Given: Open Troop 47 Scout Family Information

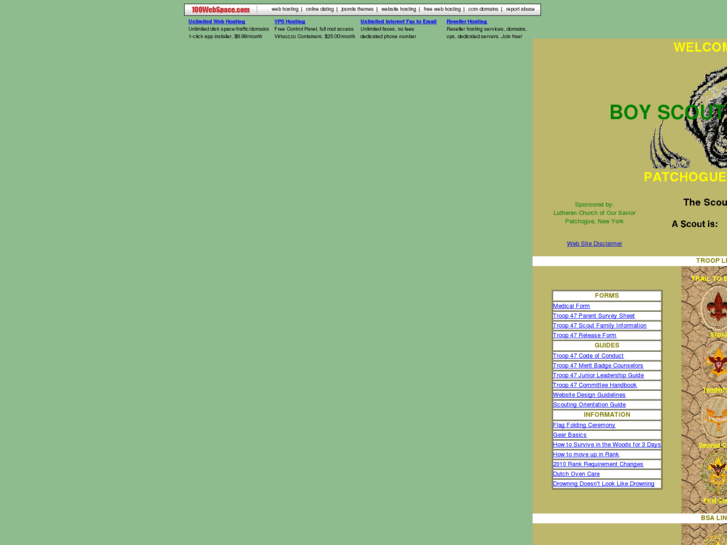Looking at the screenshot, I should [x=599, y=326].
